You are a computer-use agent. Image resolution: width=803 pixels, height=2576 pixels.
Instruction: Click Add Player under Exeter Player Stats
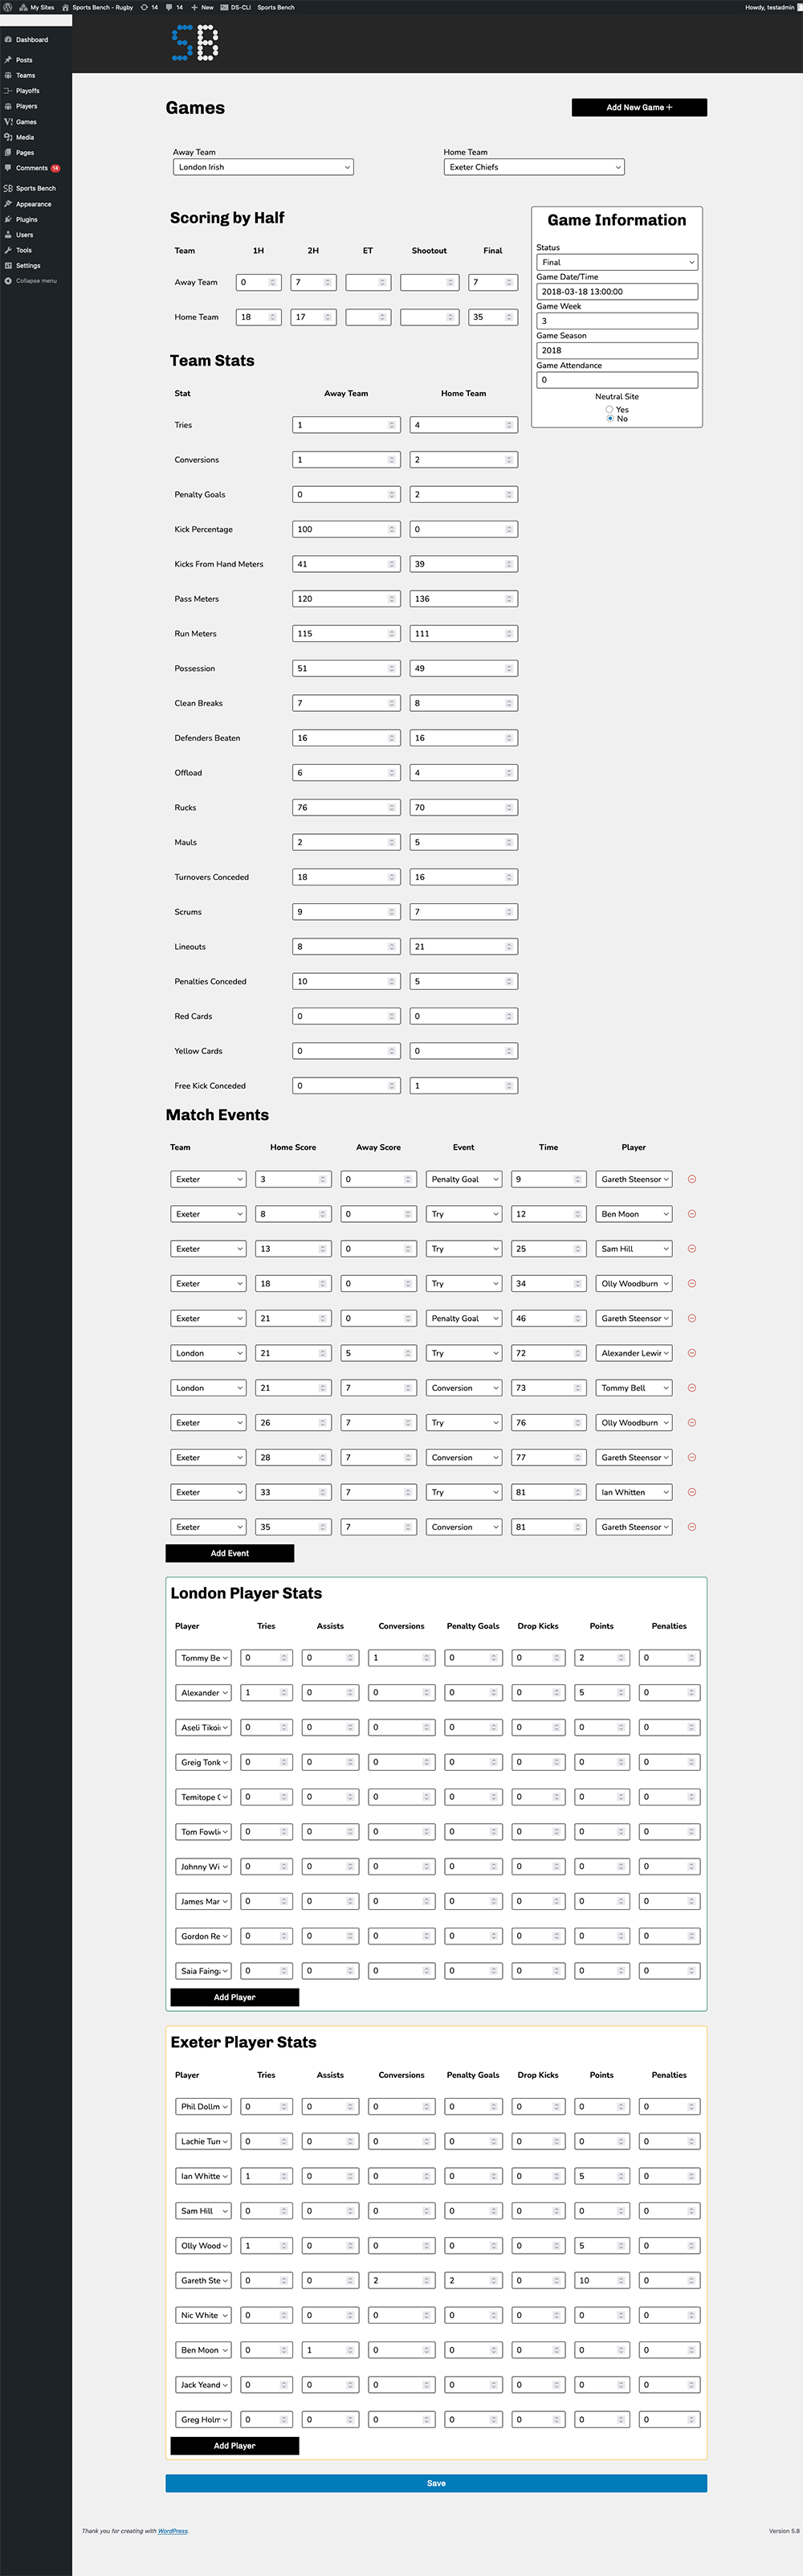[x=235, y=2445]
